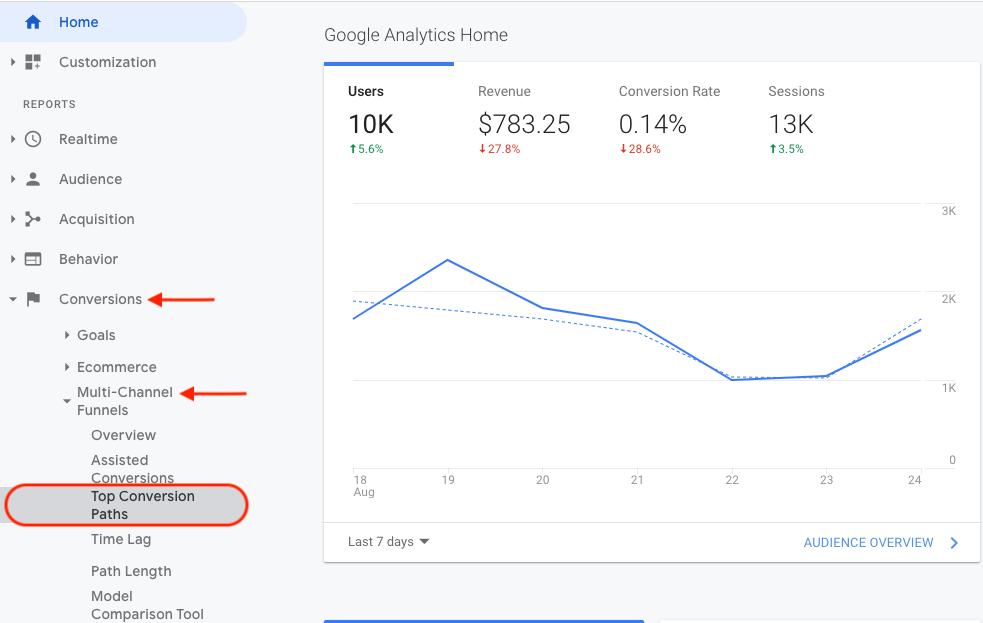This screenshot has width=983, height=623.
Task: Click the Behavior panel icon
Action: (33, 259)
